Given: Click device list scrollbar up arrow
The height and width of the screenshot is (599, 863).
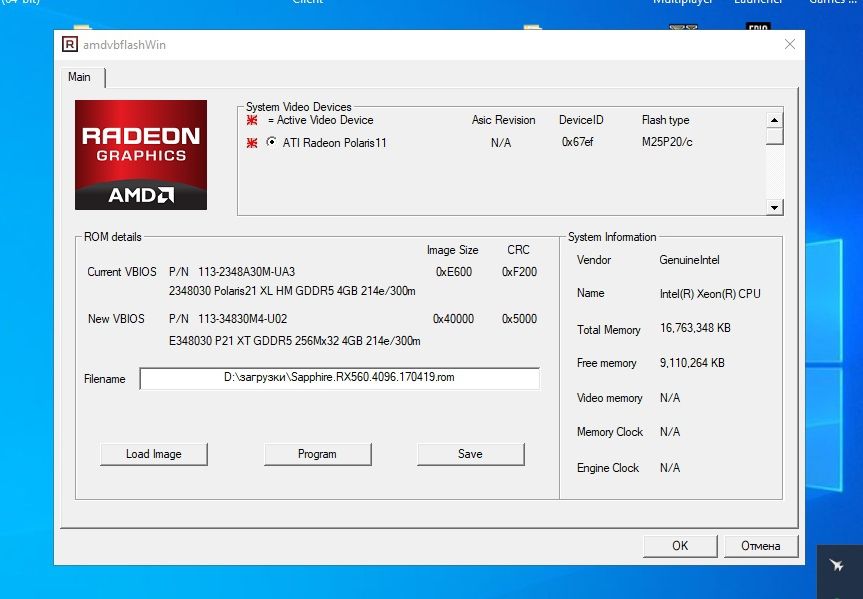Looking at the screenshot, I should pos(774,120).
